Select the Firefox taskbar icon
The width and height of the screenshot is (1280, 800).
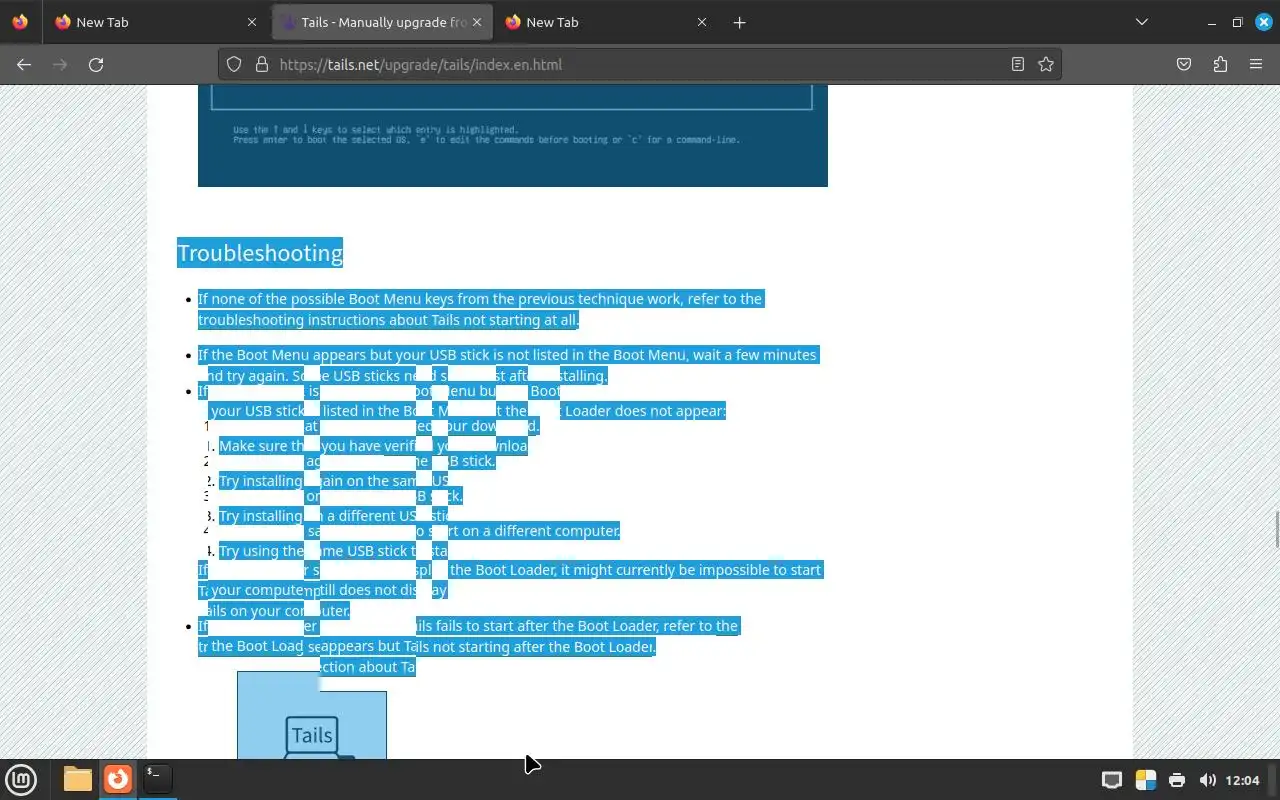(118, 779)
